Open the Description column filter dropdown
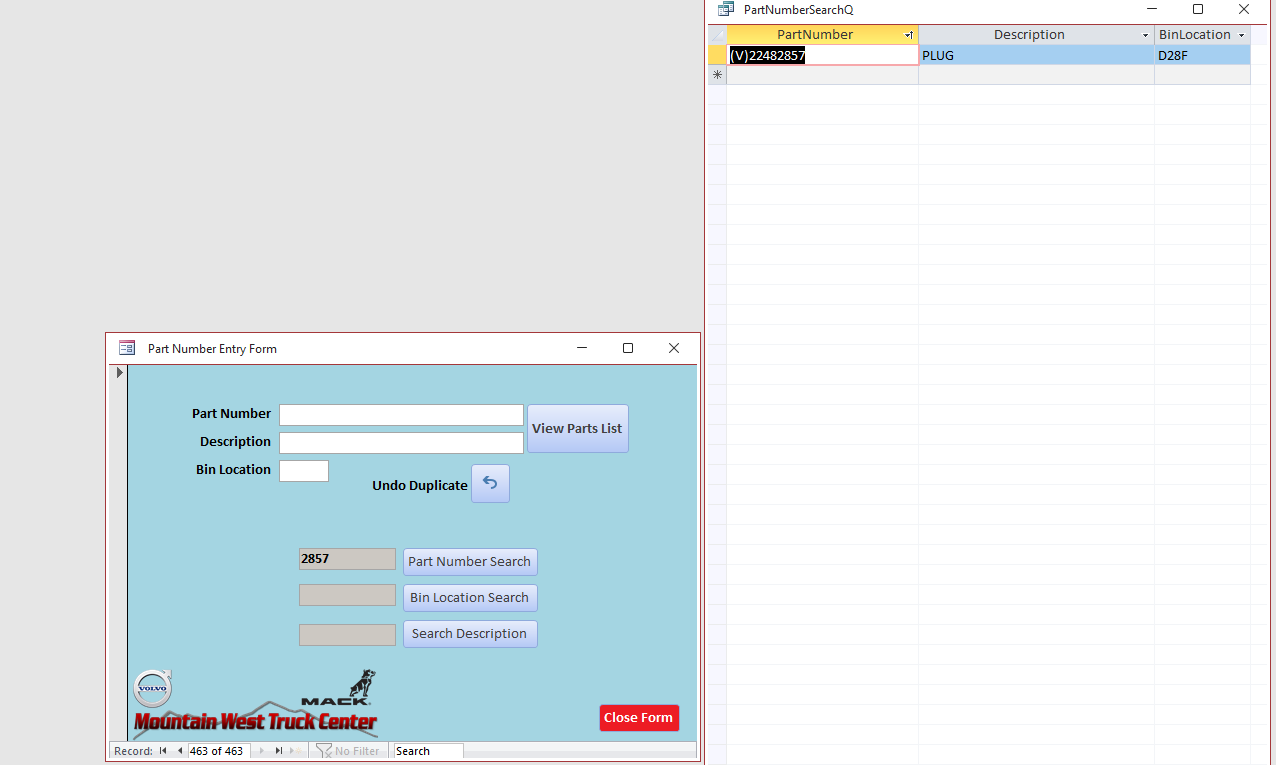 (x=1146, y=34)
